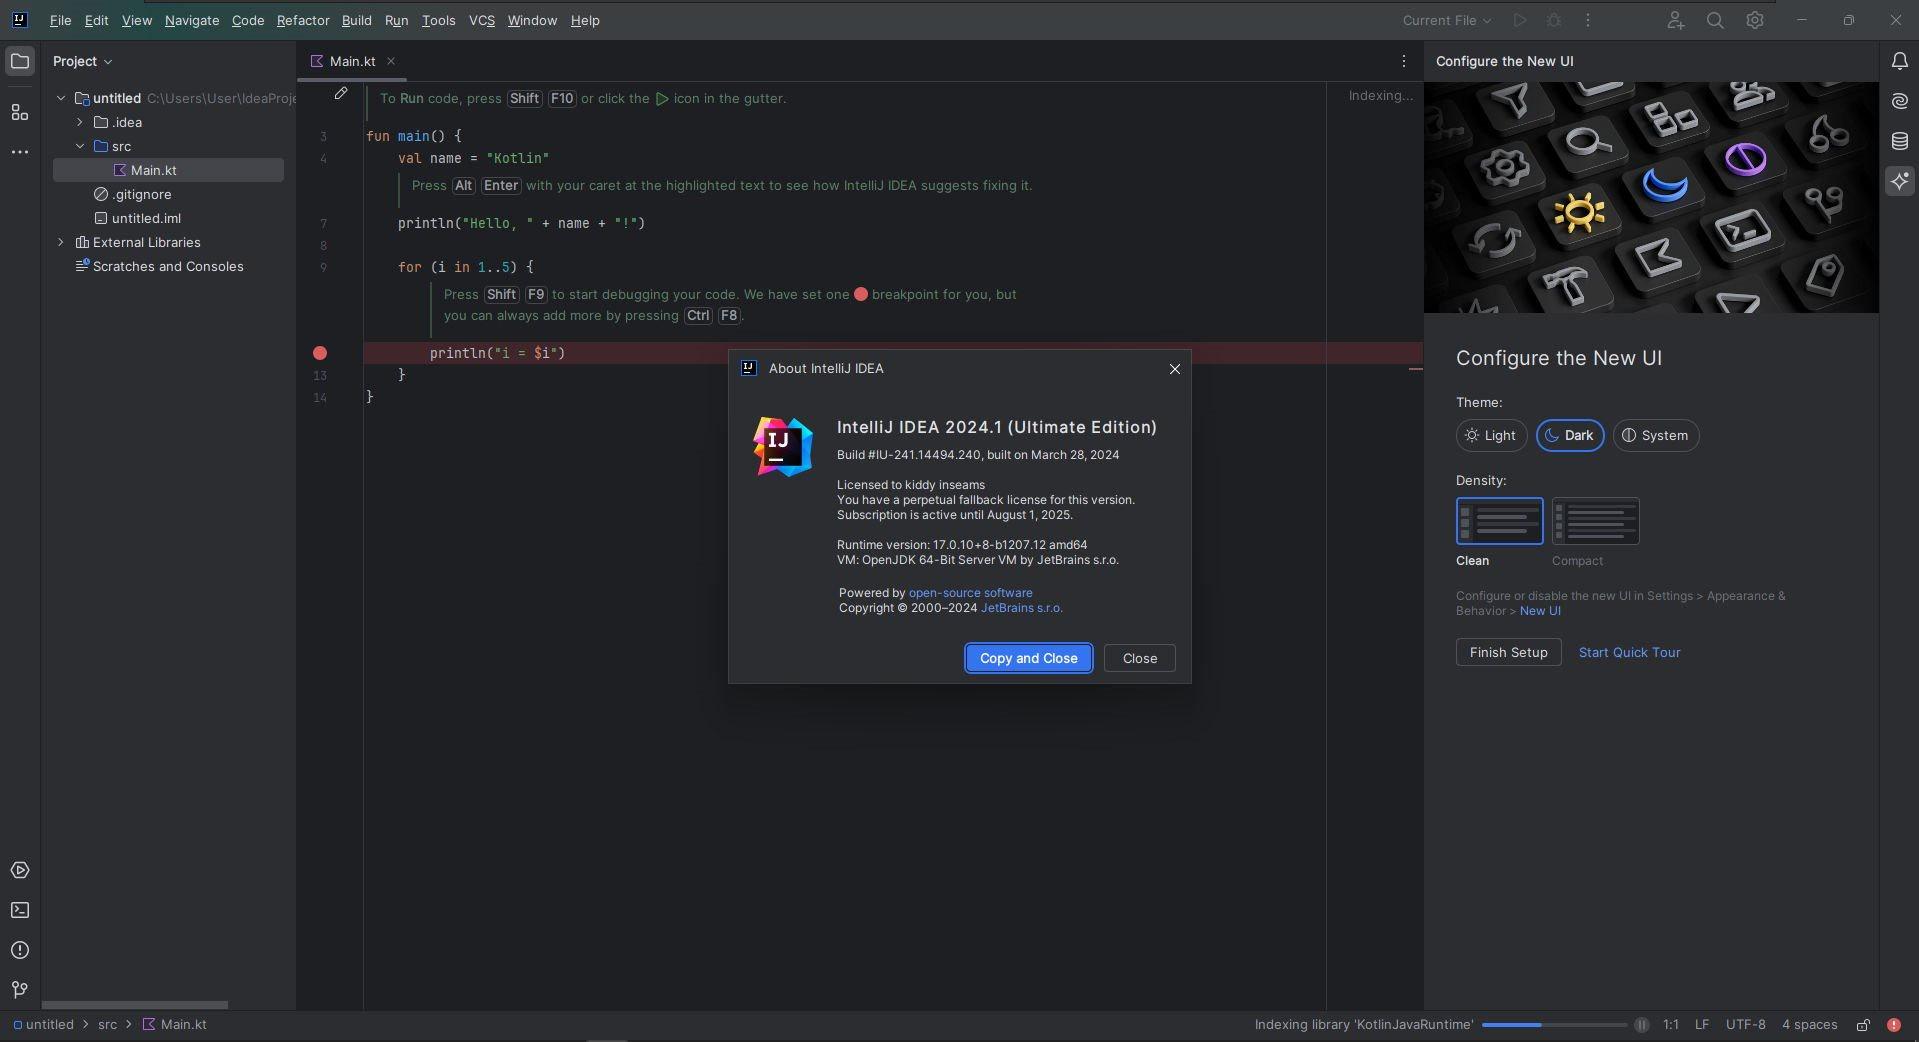Open the Git version control tool window

click(x=19, y=990)
